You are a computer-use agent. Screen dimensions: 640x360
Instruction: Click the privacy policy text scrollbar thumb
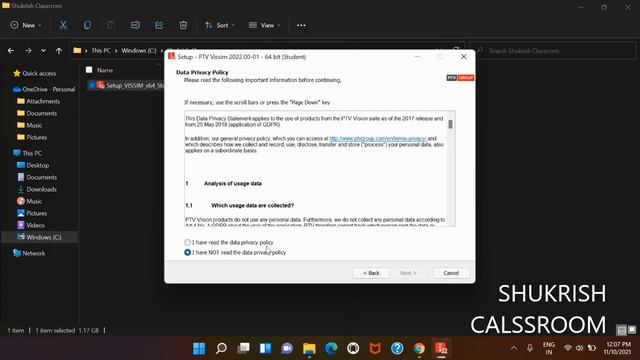[x=450, y=124]
